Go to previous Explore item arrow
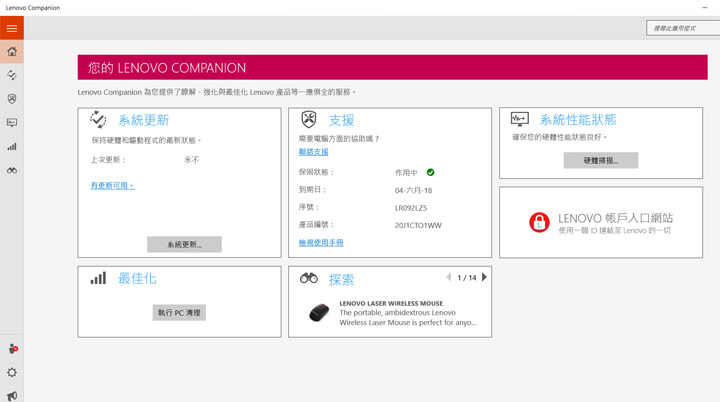The height and width of the screenshot is (402, 720). click(x=448, y=277)
